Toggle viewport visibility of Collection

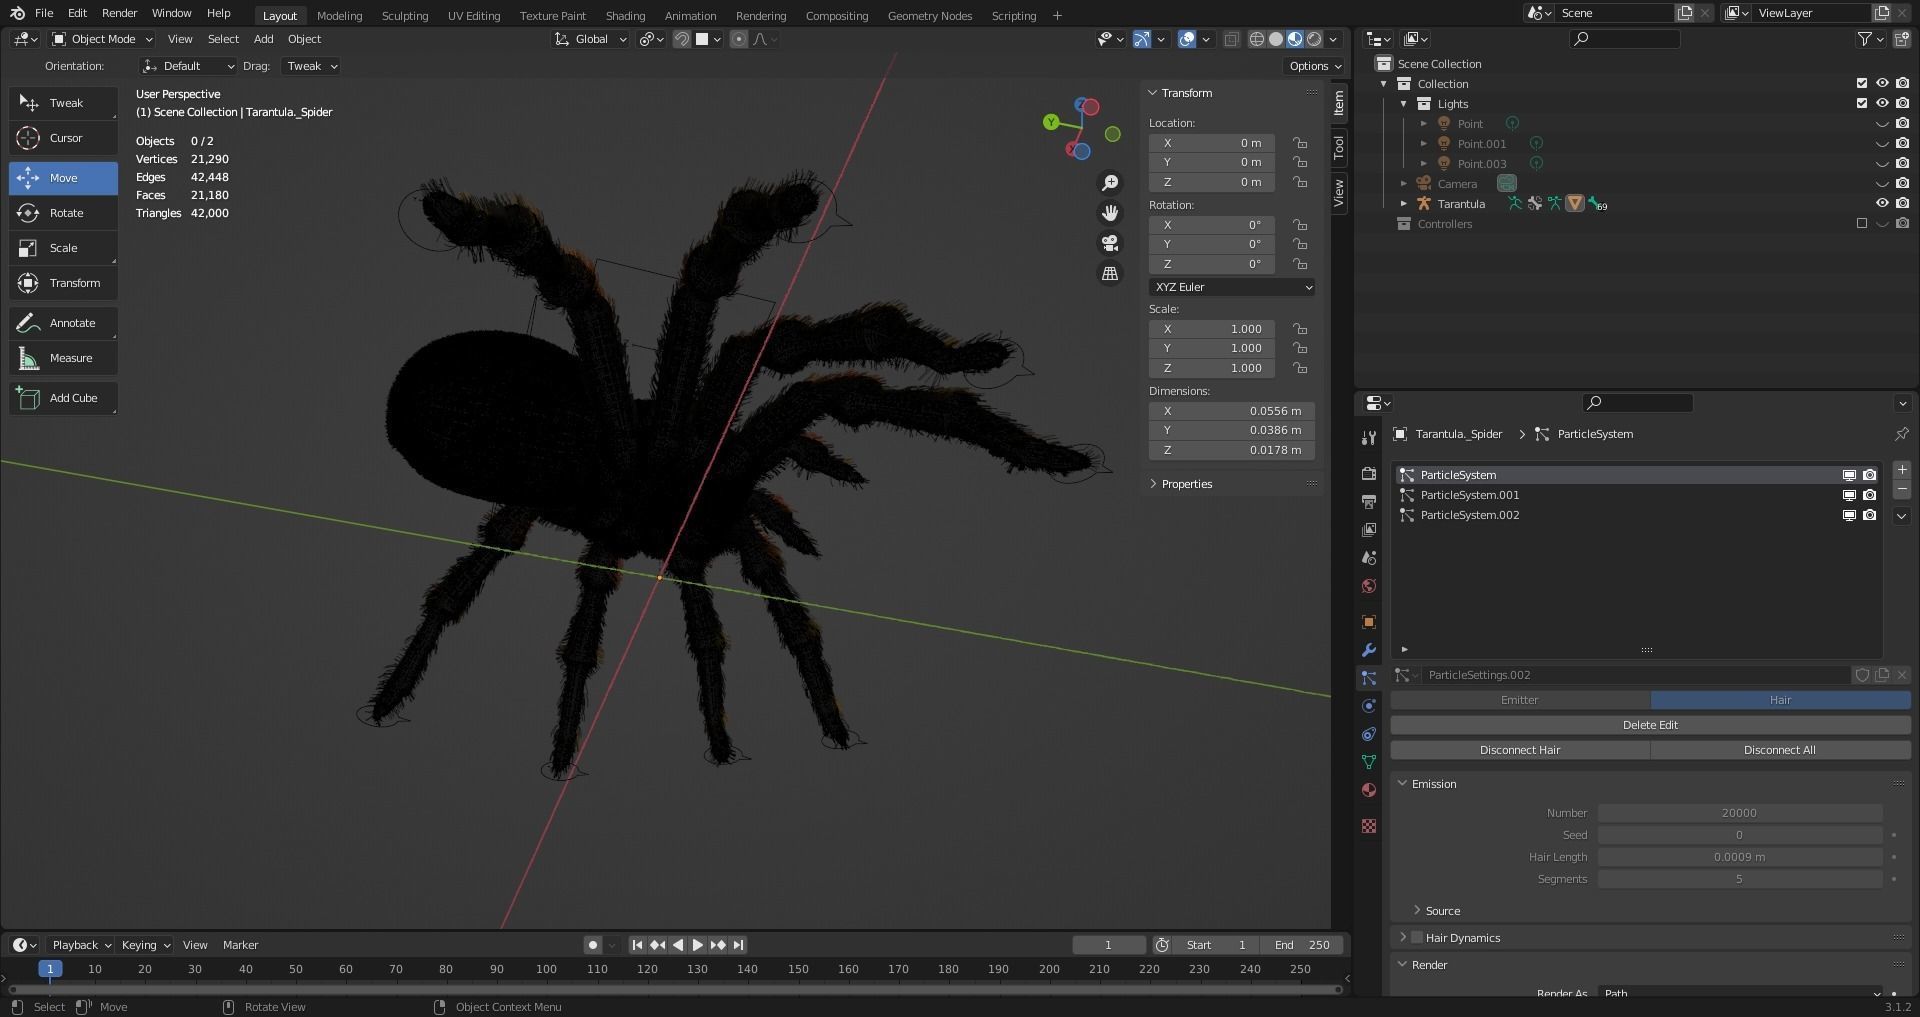pyautogui.click(x=1882, y=84)
